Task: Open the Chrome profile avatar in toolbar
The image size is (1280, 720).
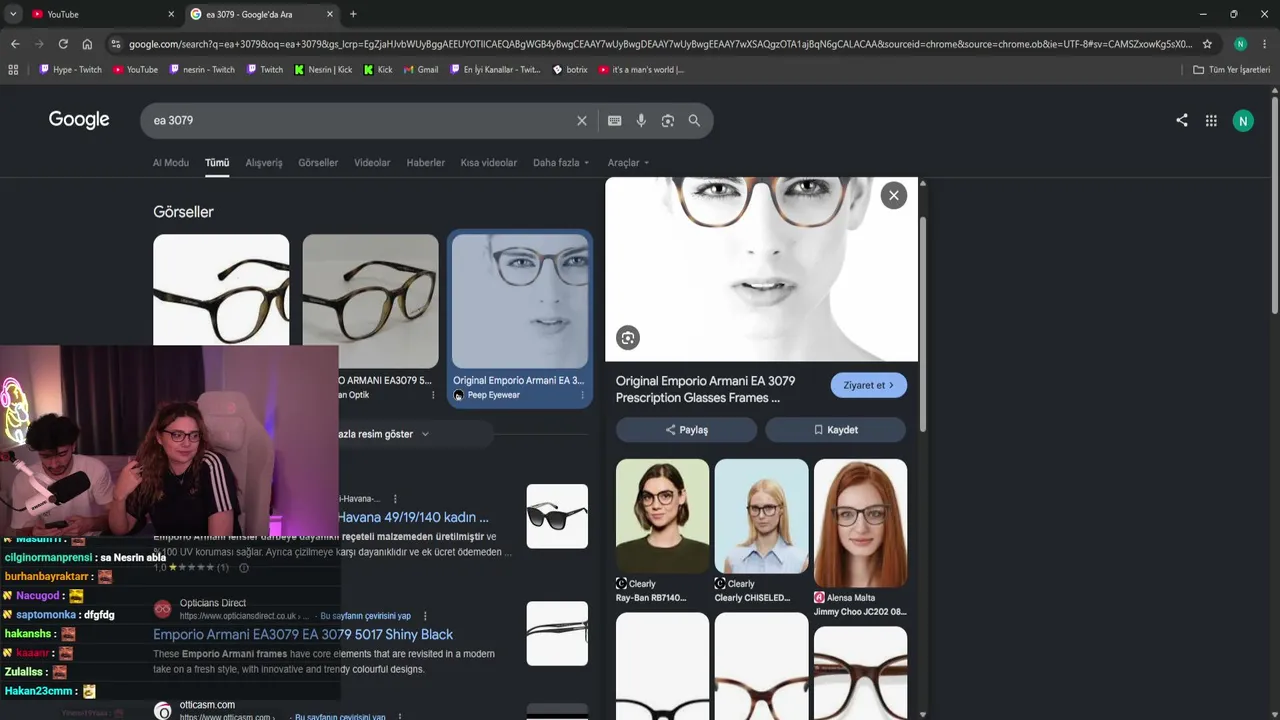Action: point(1240,44)
